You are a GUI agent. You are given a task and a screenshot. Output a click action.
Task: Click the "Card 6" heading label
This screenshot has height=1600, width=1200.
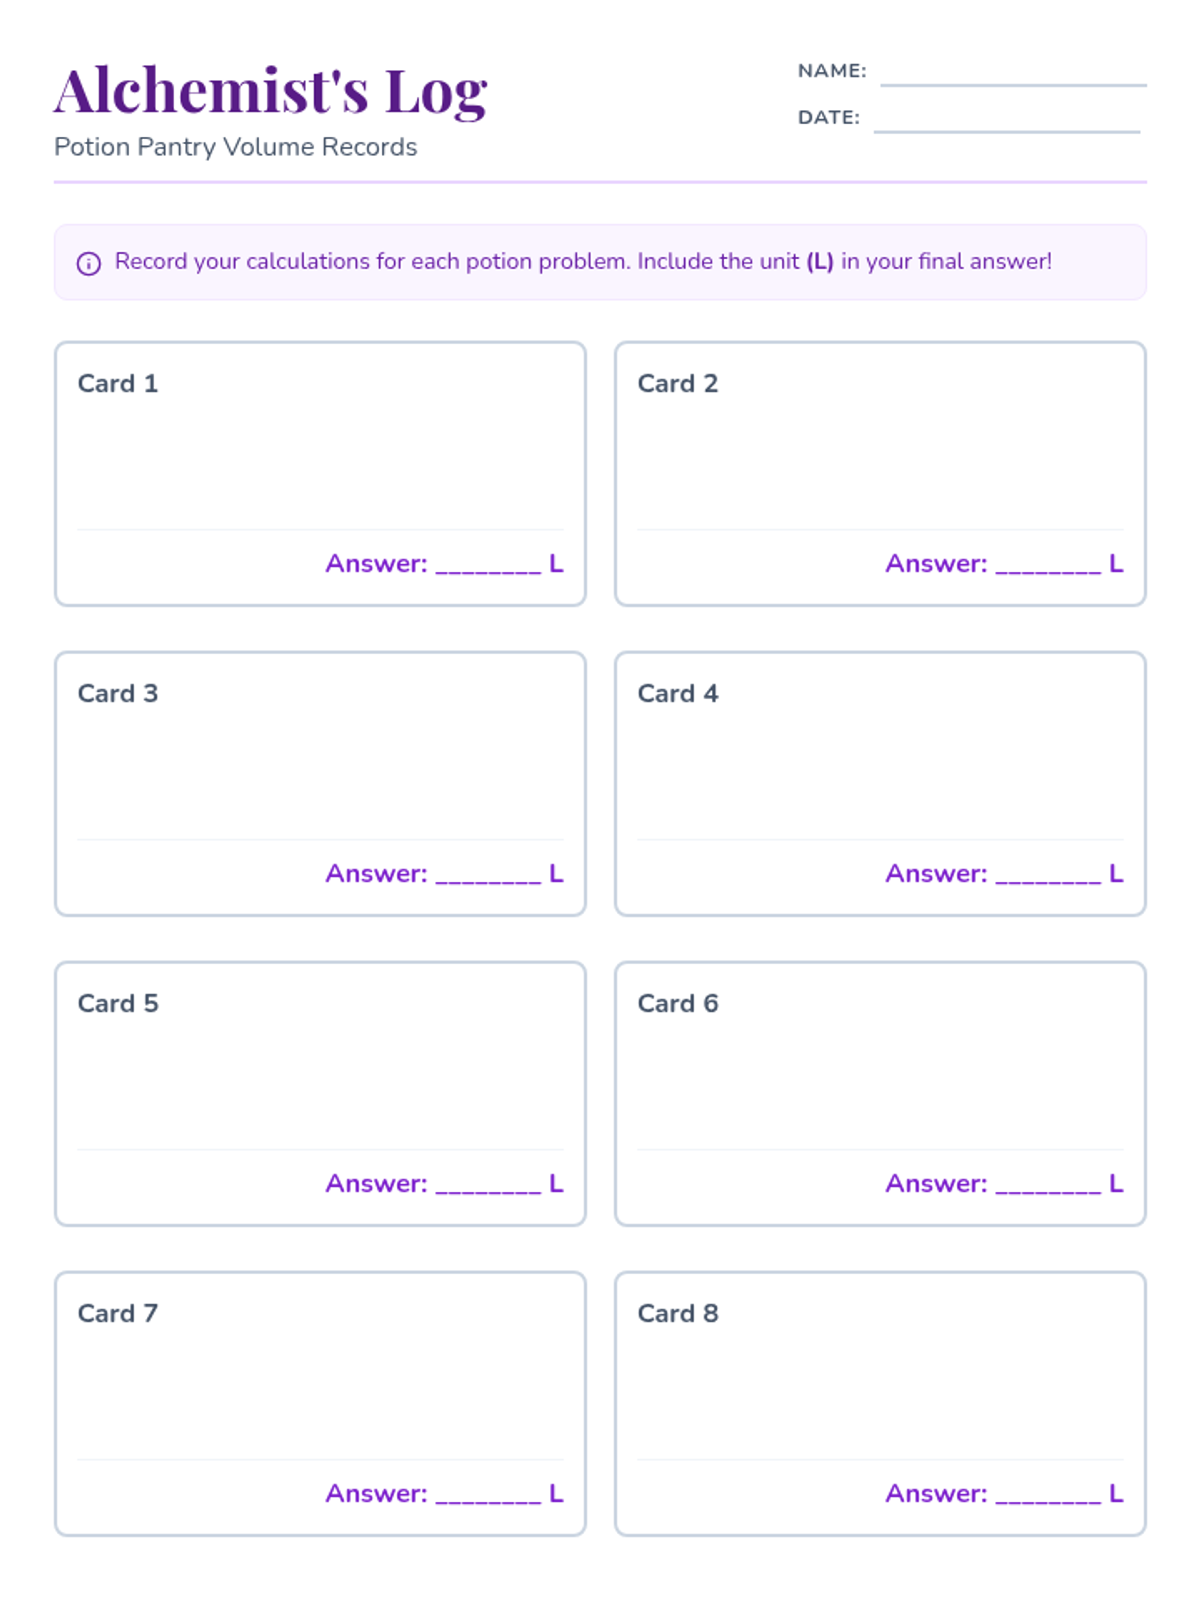point(678,1004)
